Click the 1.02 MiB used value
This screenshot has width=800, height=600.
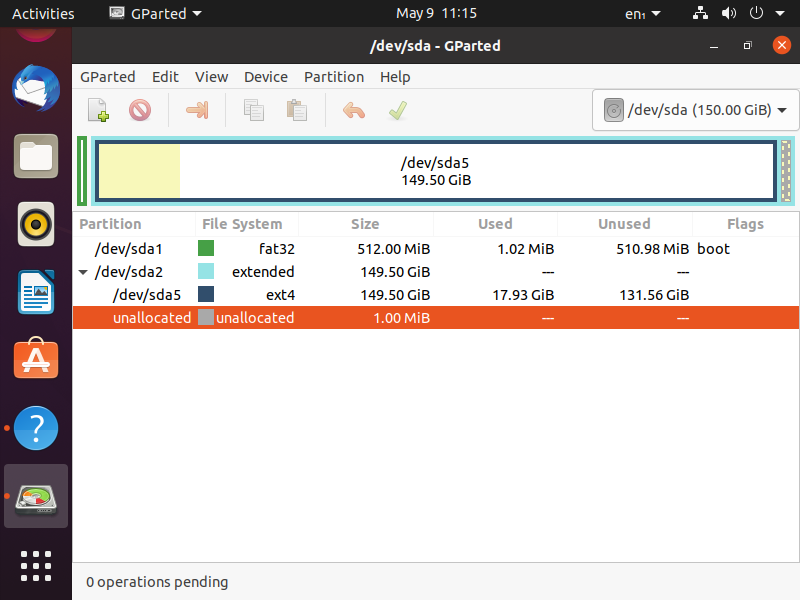pos(526,249)
